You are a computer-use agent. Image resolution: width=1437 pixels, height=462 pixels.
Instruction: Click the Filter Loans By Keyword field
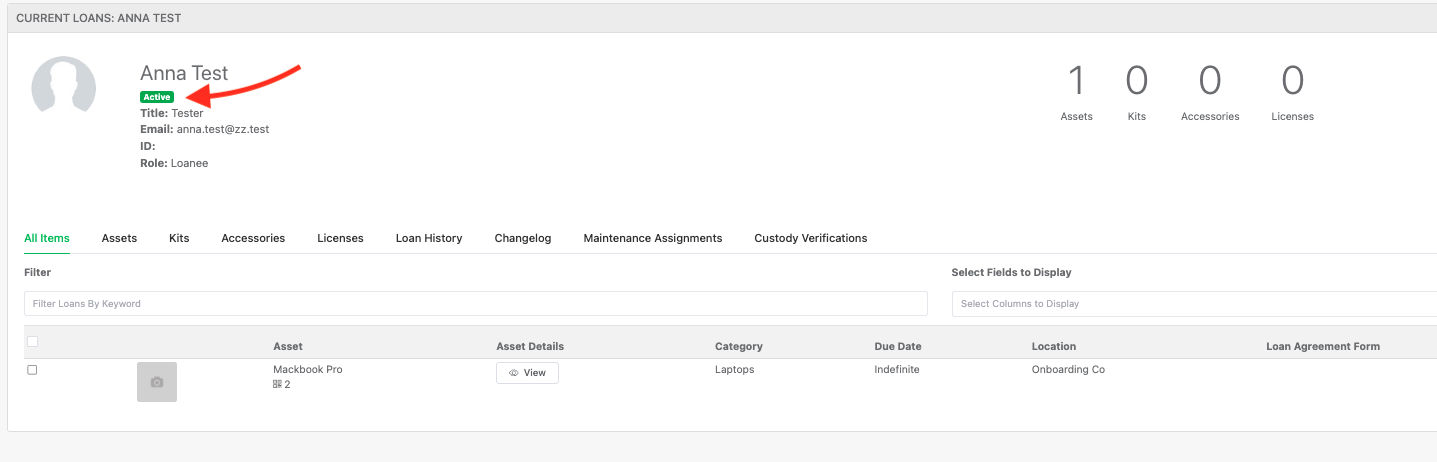(476, 304)
